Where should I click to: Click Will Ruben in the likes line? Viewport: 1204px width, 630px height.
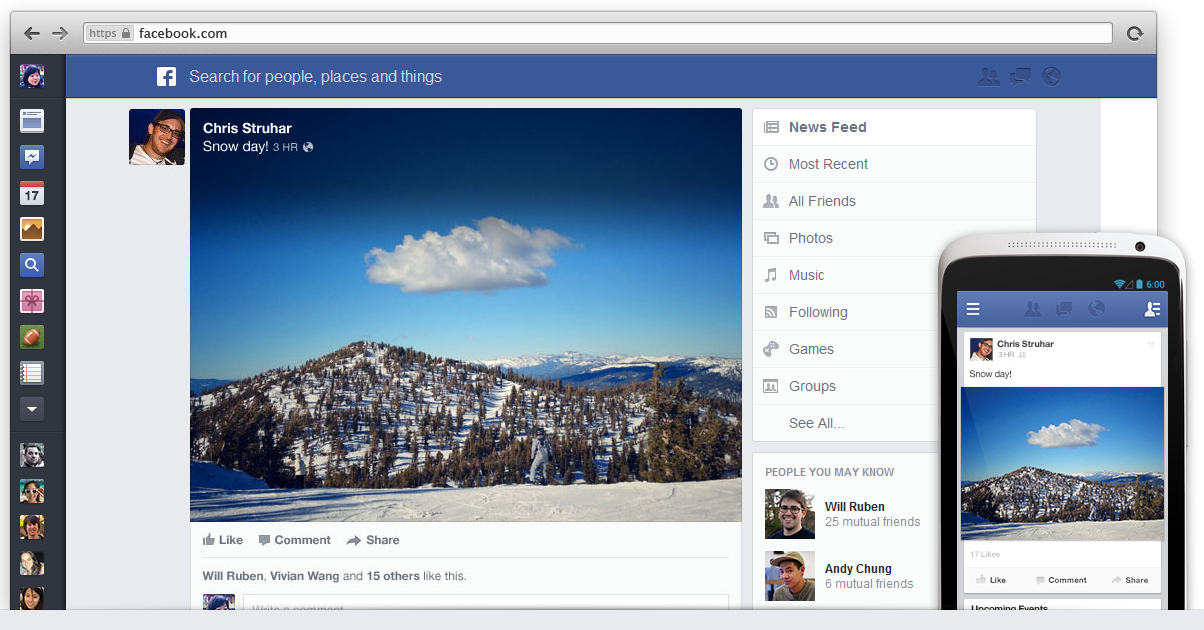click(233, 576)
